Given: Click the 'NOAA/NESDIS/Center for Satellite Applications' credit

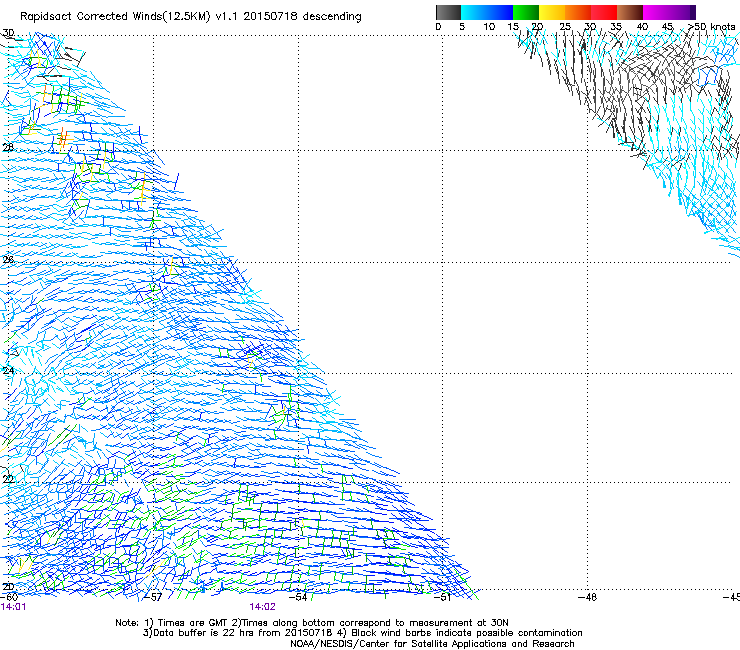Looking at the screenshot, I should [399, 644].
